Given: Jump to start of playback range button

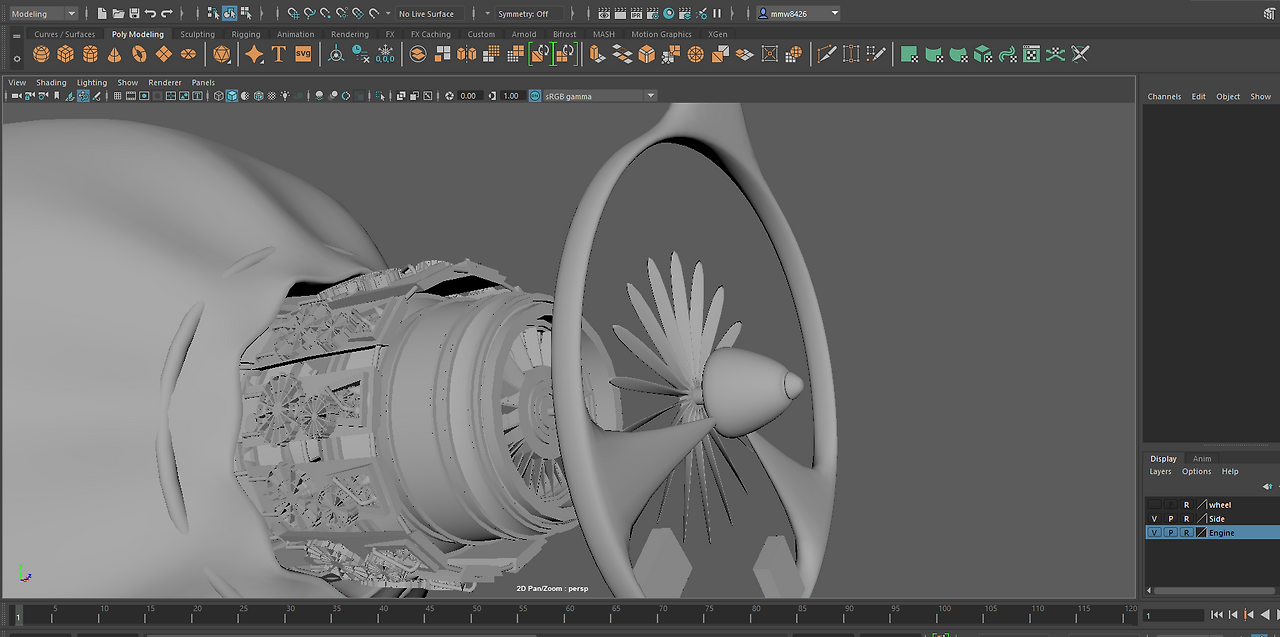Looking at the screenshot, I should [1216, 614].
